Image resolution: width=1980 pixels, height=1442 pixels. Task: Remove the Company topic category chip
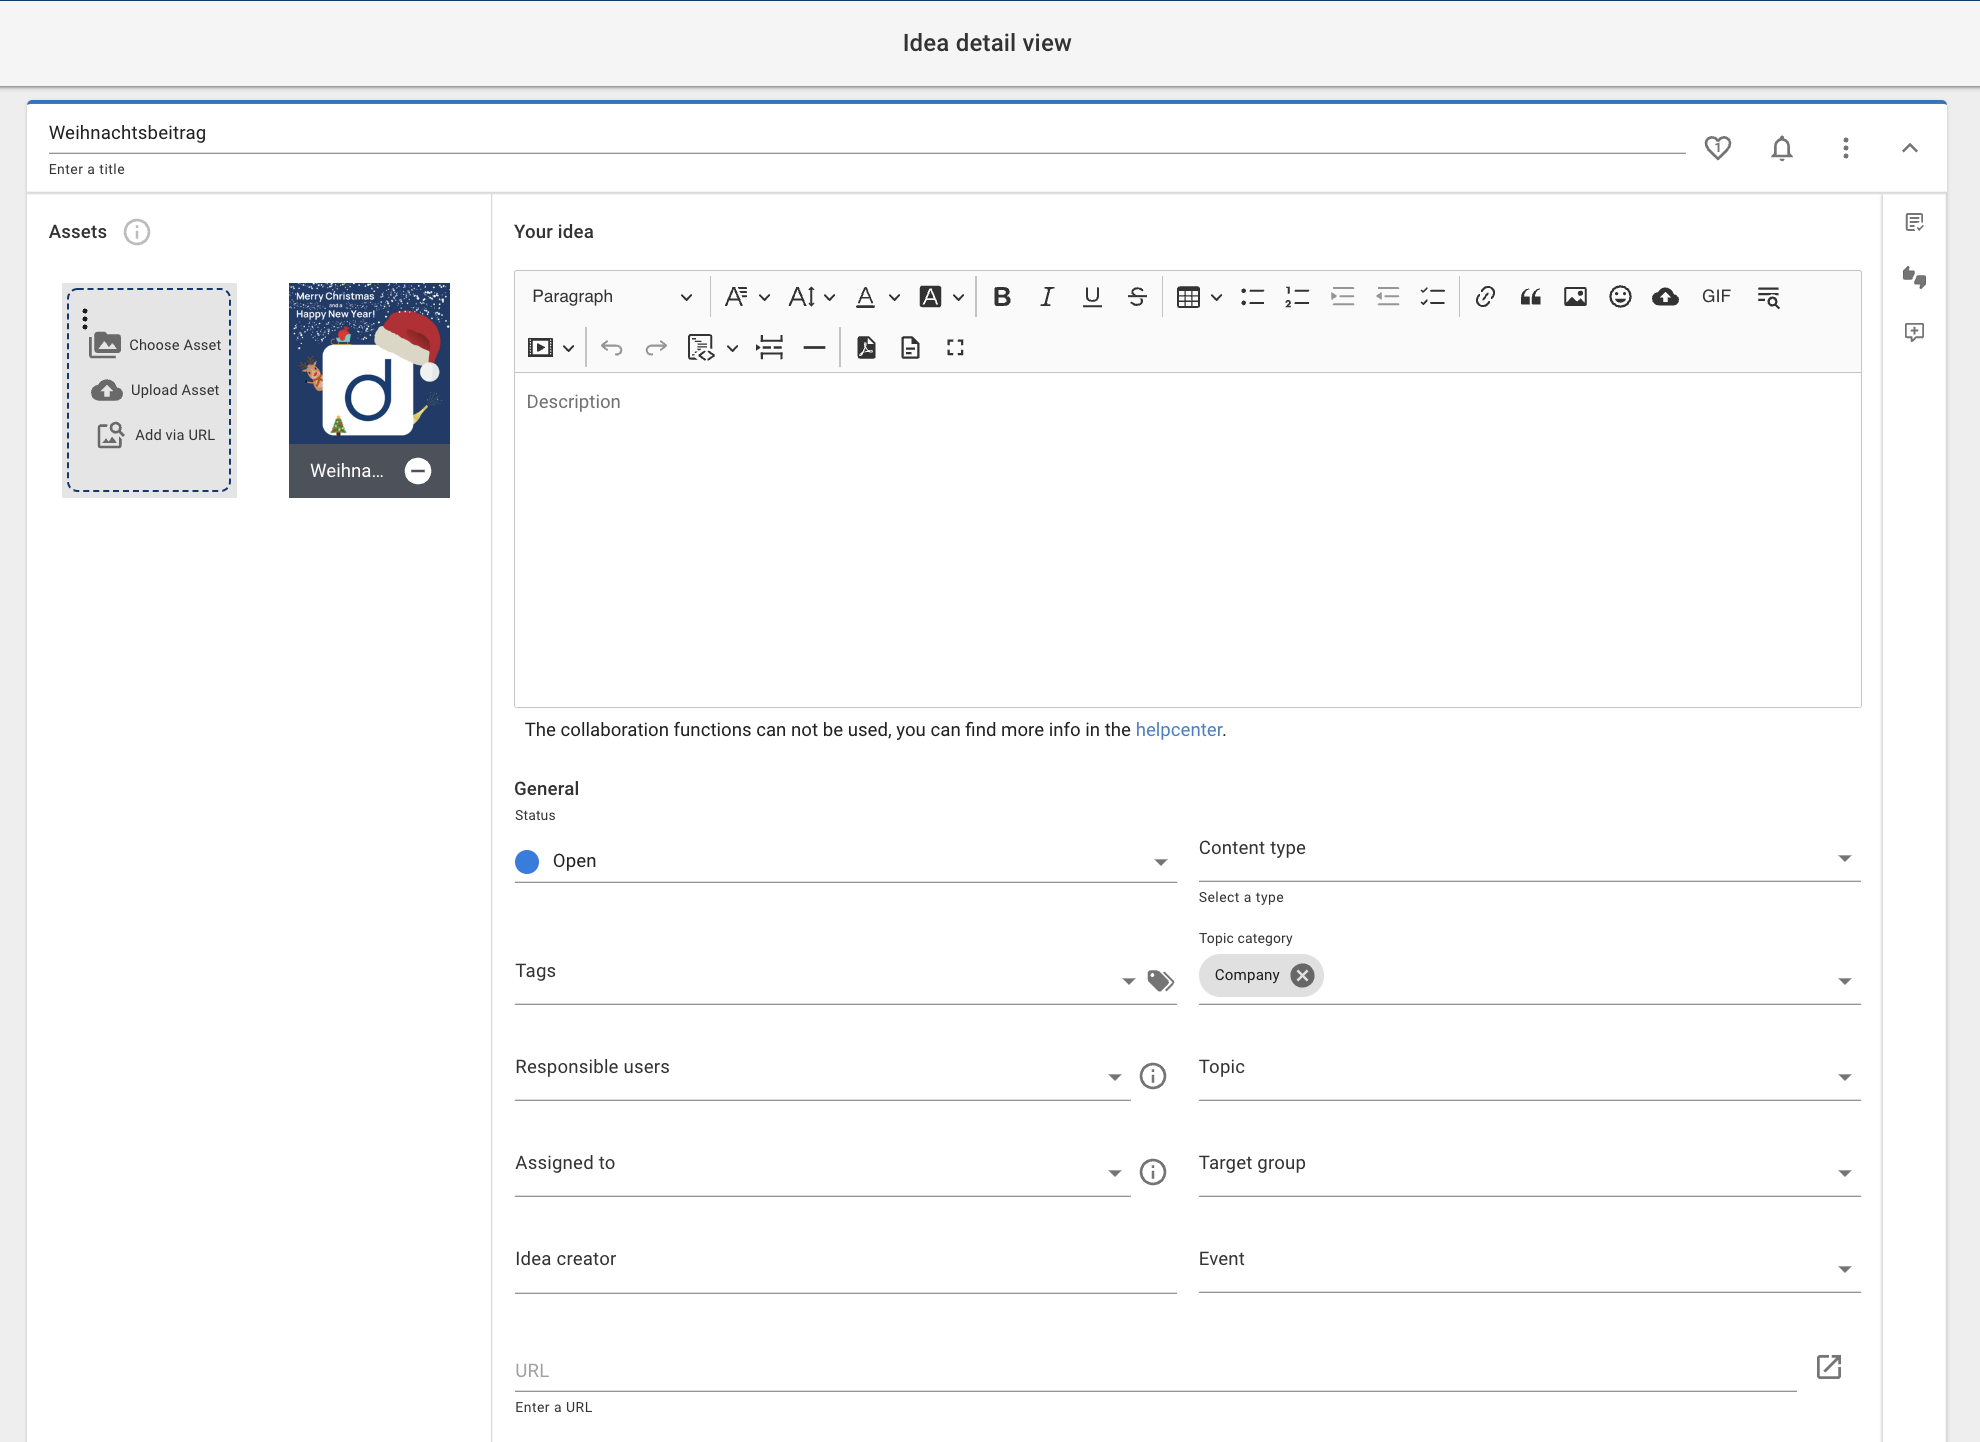pos(1301,975)
